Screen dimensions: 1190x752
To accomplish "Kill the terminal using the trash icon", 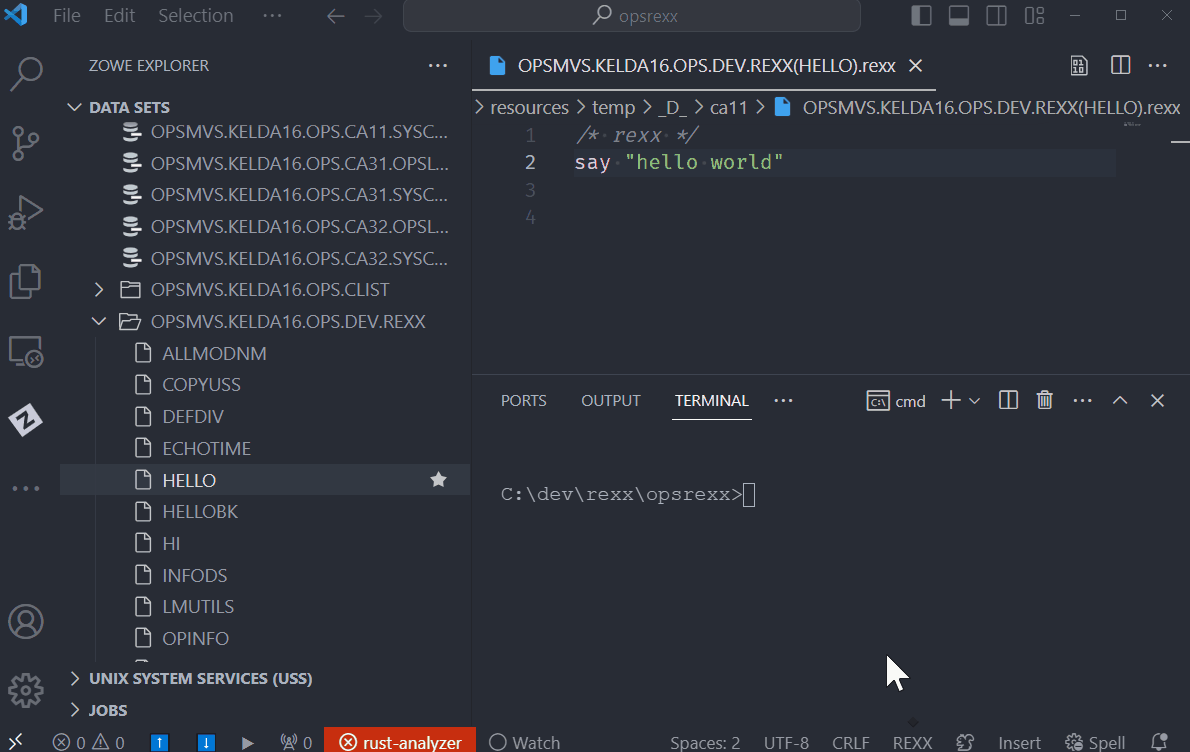I will point(1044,399).
